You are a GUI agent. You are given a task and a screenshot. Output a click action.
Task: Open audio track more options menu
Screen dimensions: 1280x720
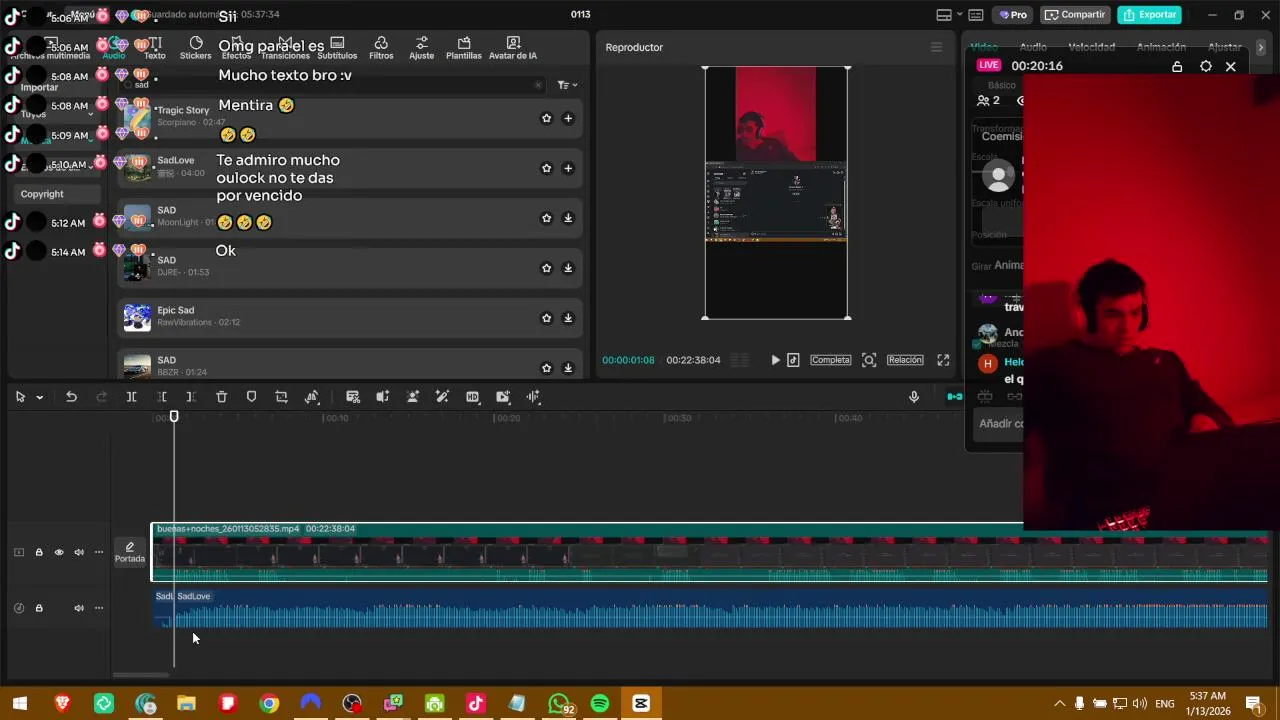click(x=98, y=608)
